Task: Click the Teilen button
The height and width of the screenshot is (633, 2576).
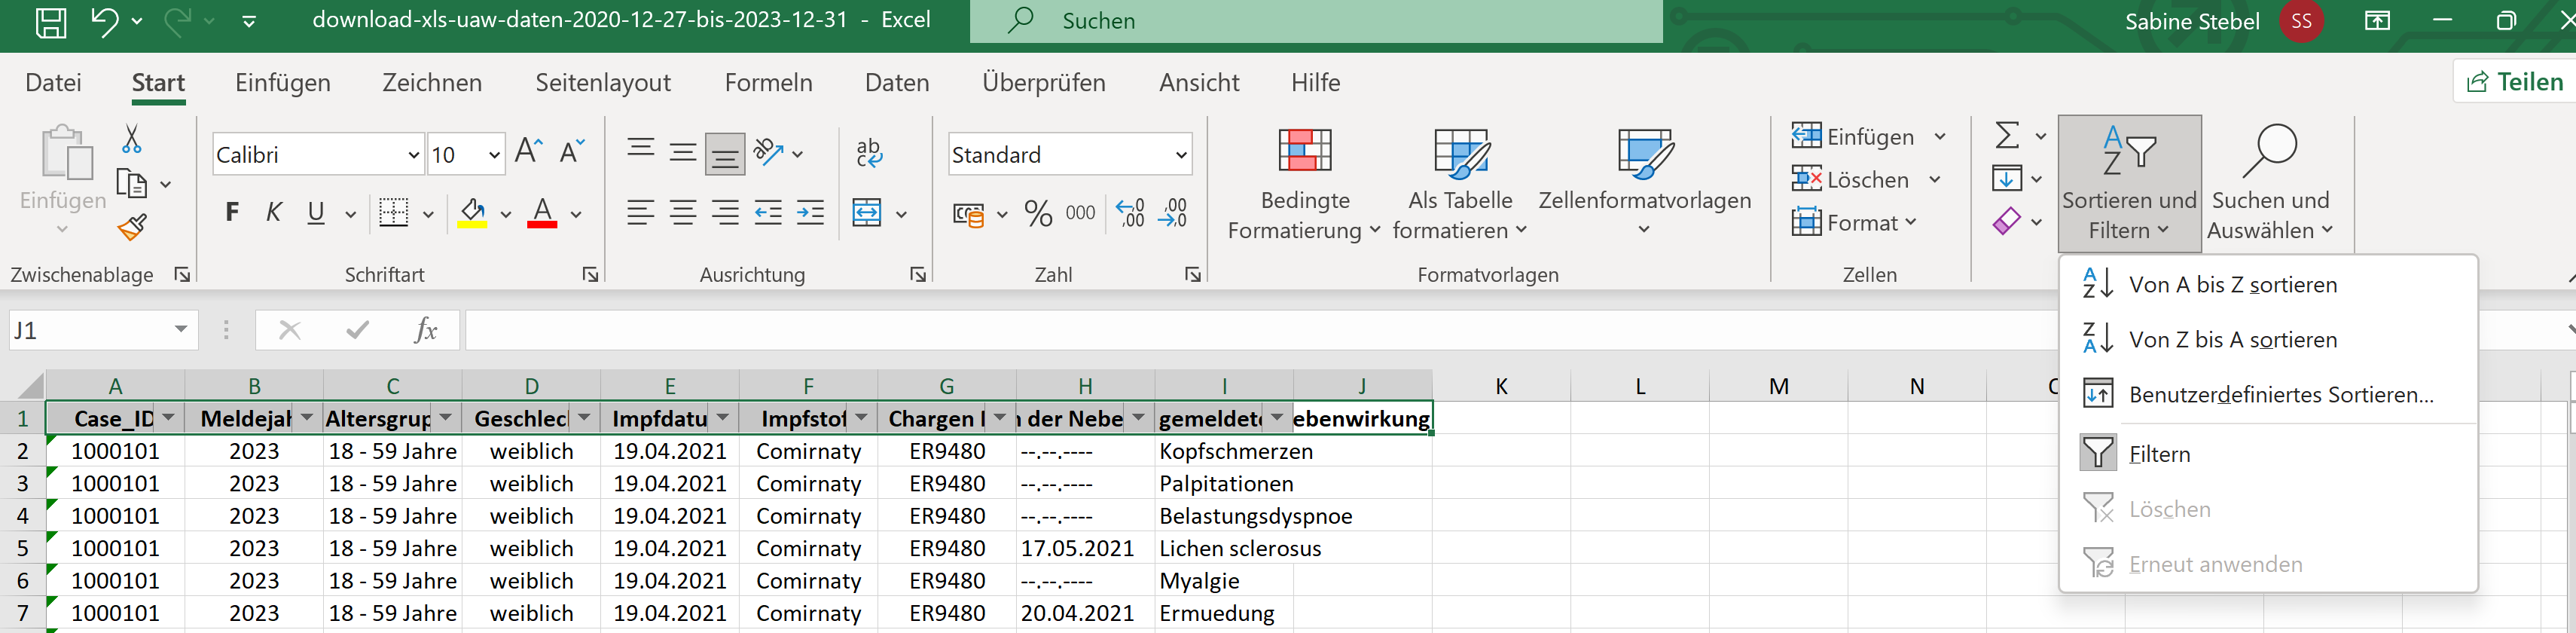Action: coord(2514,82)
